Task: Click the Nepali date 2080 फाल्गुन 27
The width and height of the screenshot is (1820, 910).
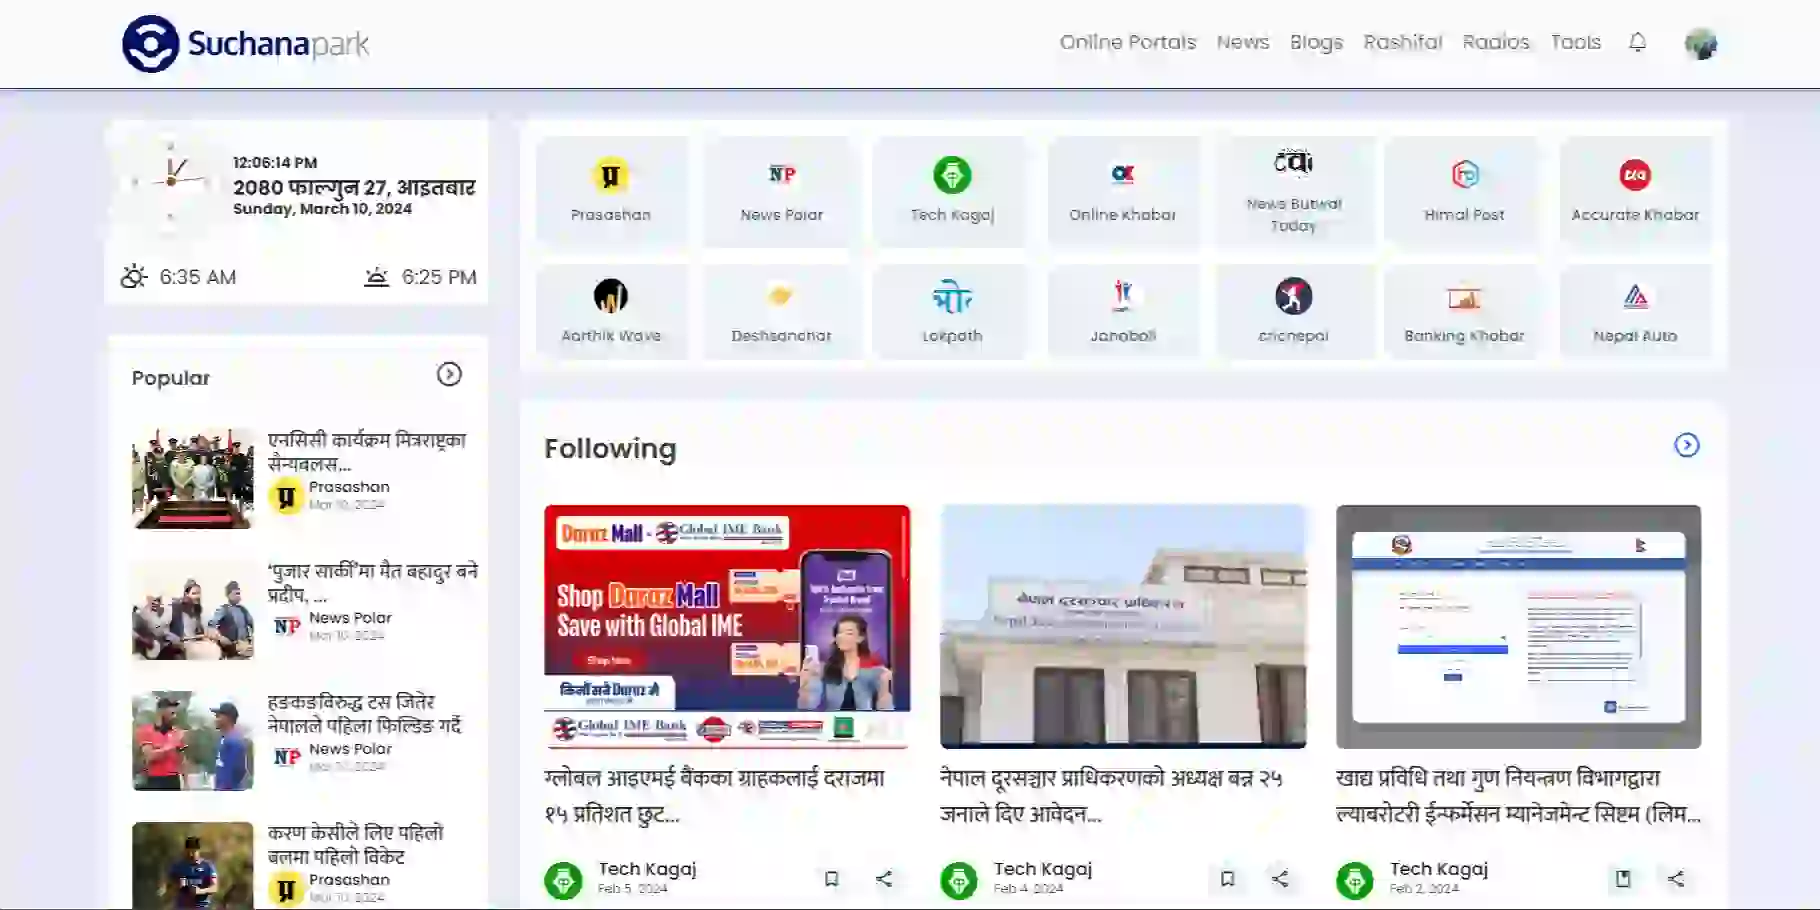Action: pyautogui.click(x=354, y=187)
